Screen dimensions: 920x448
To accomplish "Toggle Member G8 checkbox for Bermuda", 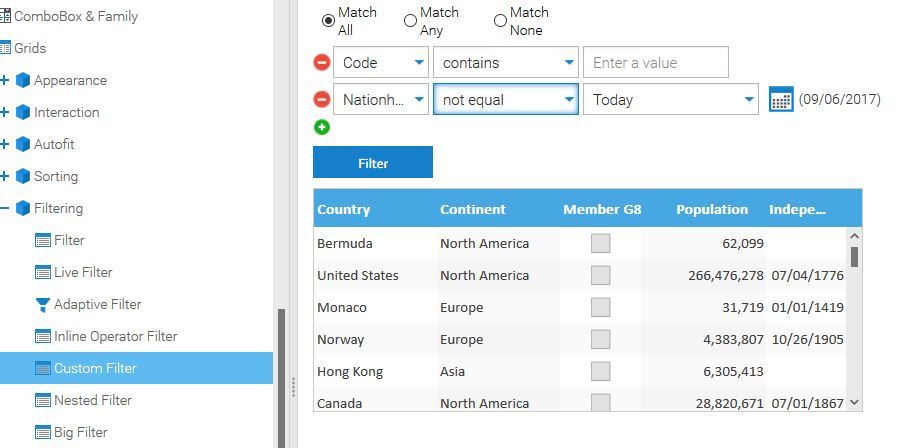I will pyautogui.click(x=600, y=243).
